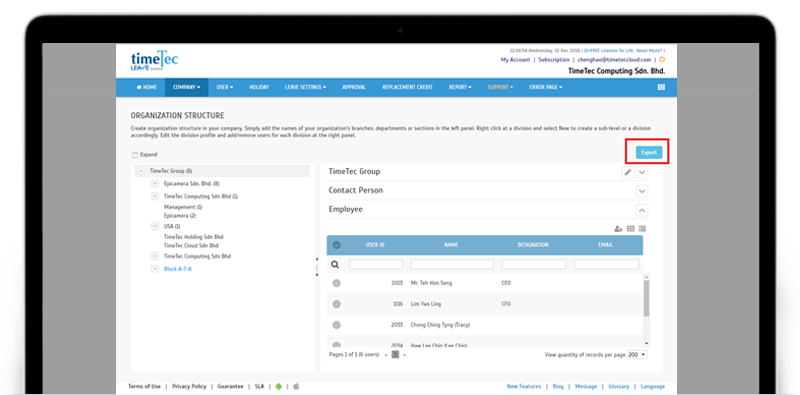Tick the Expand checkbox
This screenshot has height=395, width=800.
coord(135,155)
